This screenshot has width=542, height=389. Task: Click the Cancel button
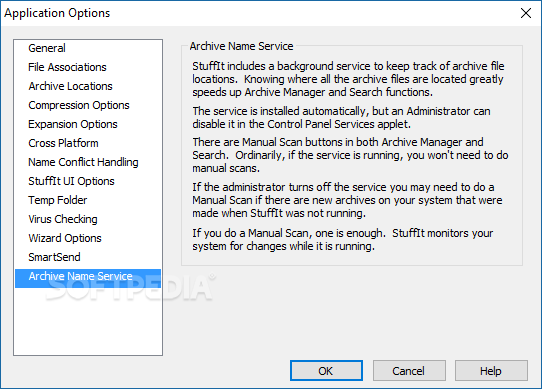click(x=409, y=371)
